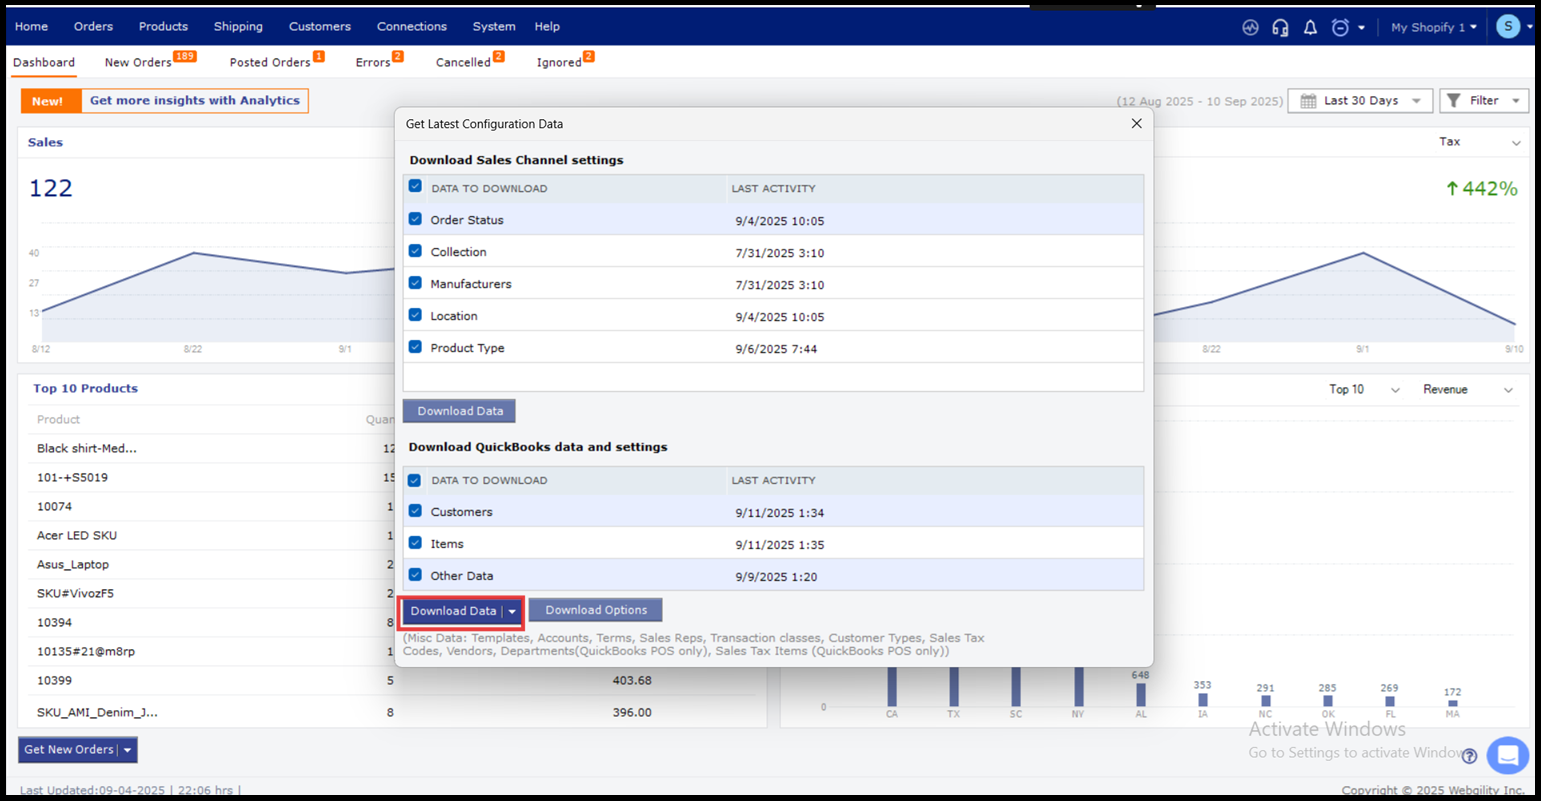Click the activity monitor icon in header
This screenshot has width=1541, height=801.
pyautogui.click(x=1250, y=27)
